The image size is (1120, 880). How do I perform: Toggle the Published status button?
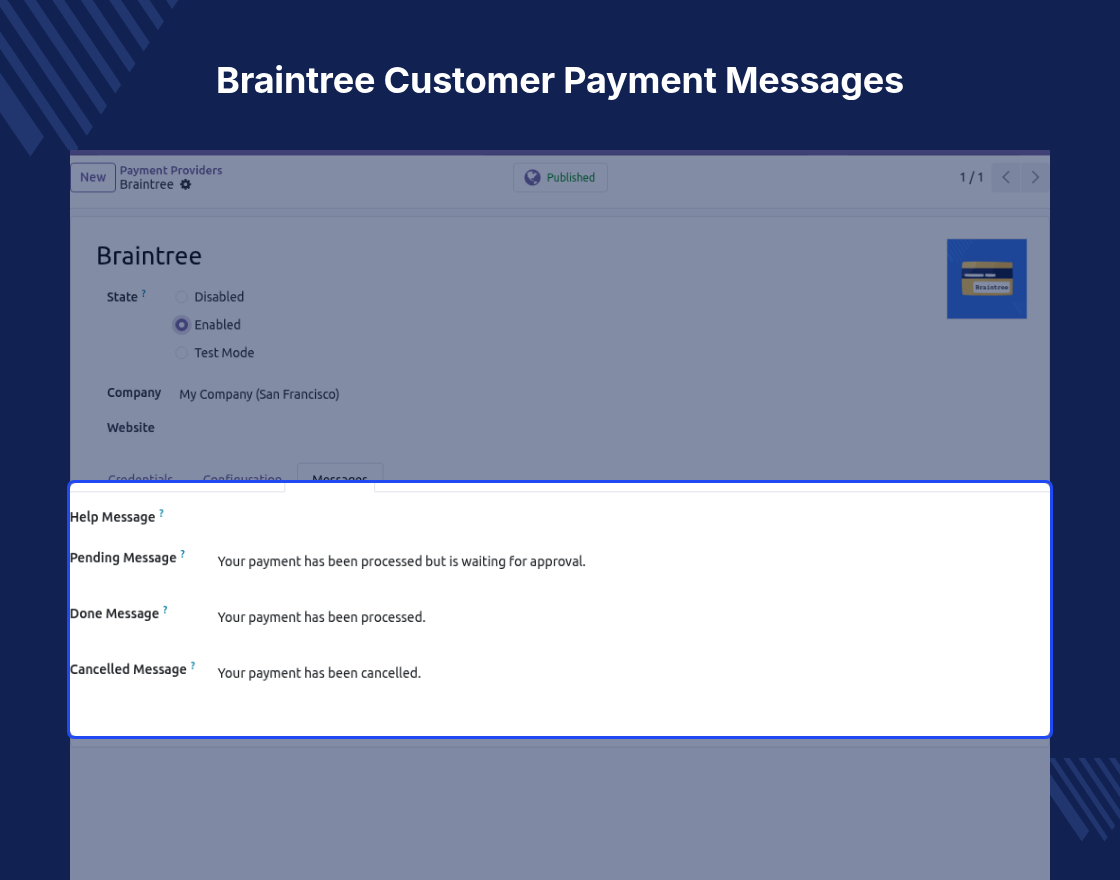coord(561,177)
